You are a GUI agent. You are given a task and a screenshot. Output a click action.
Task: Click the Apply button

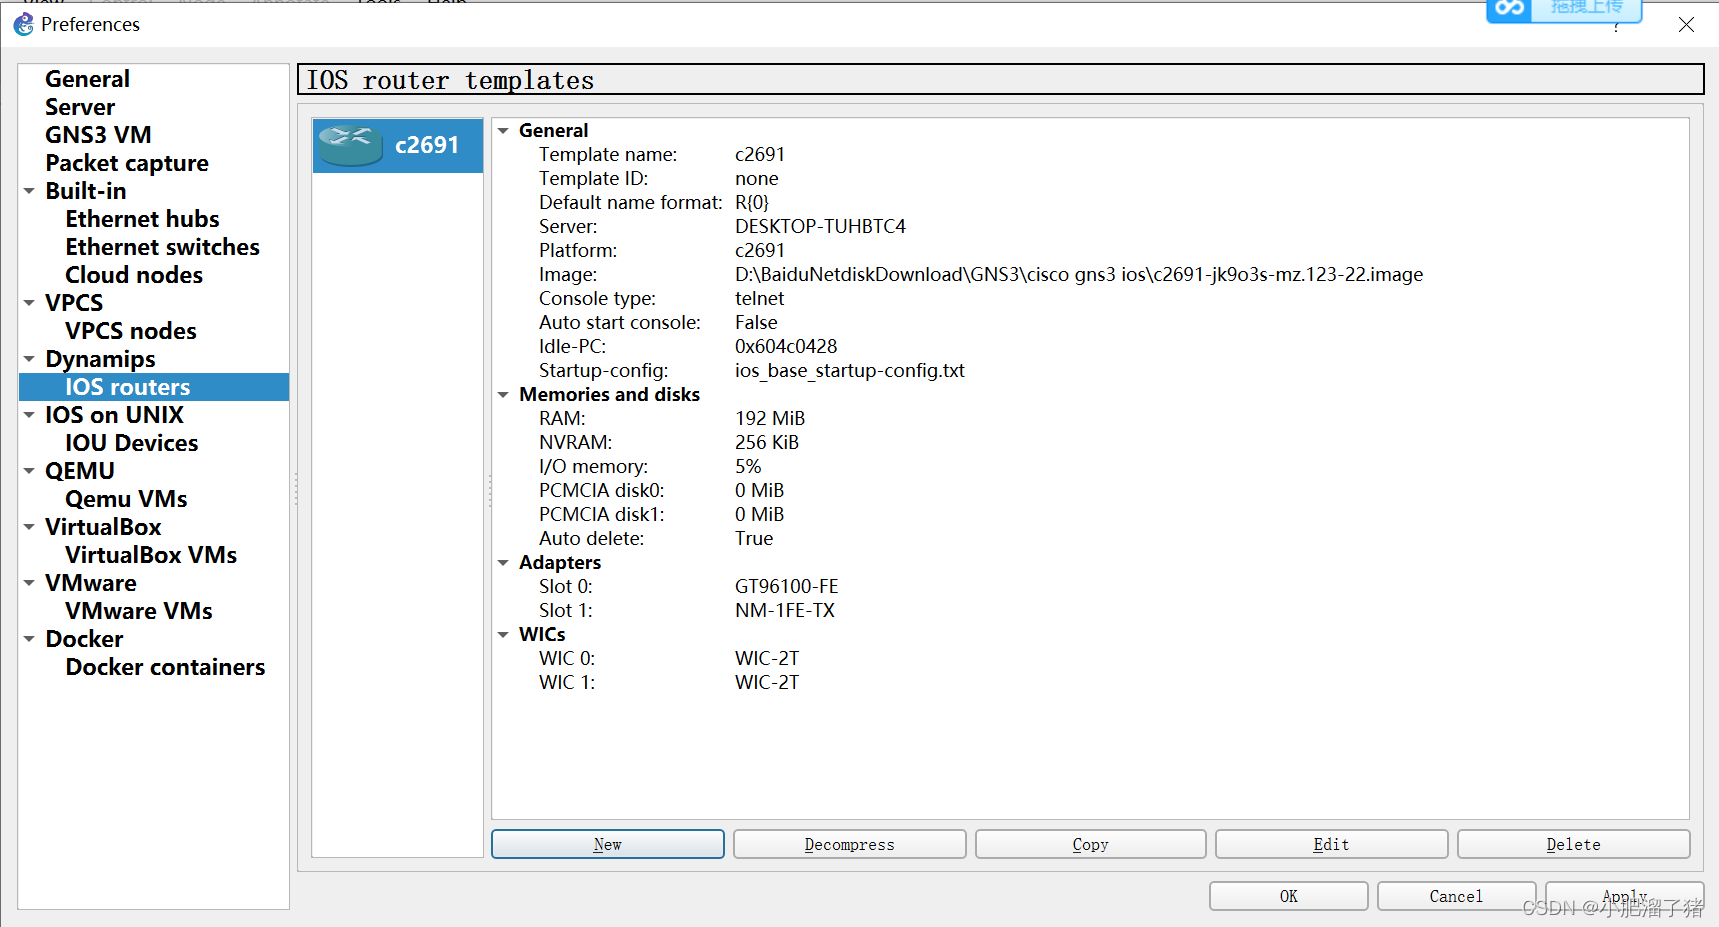coord(1625,896)
